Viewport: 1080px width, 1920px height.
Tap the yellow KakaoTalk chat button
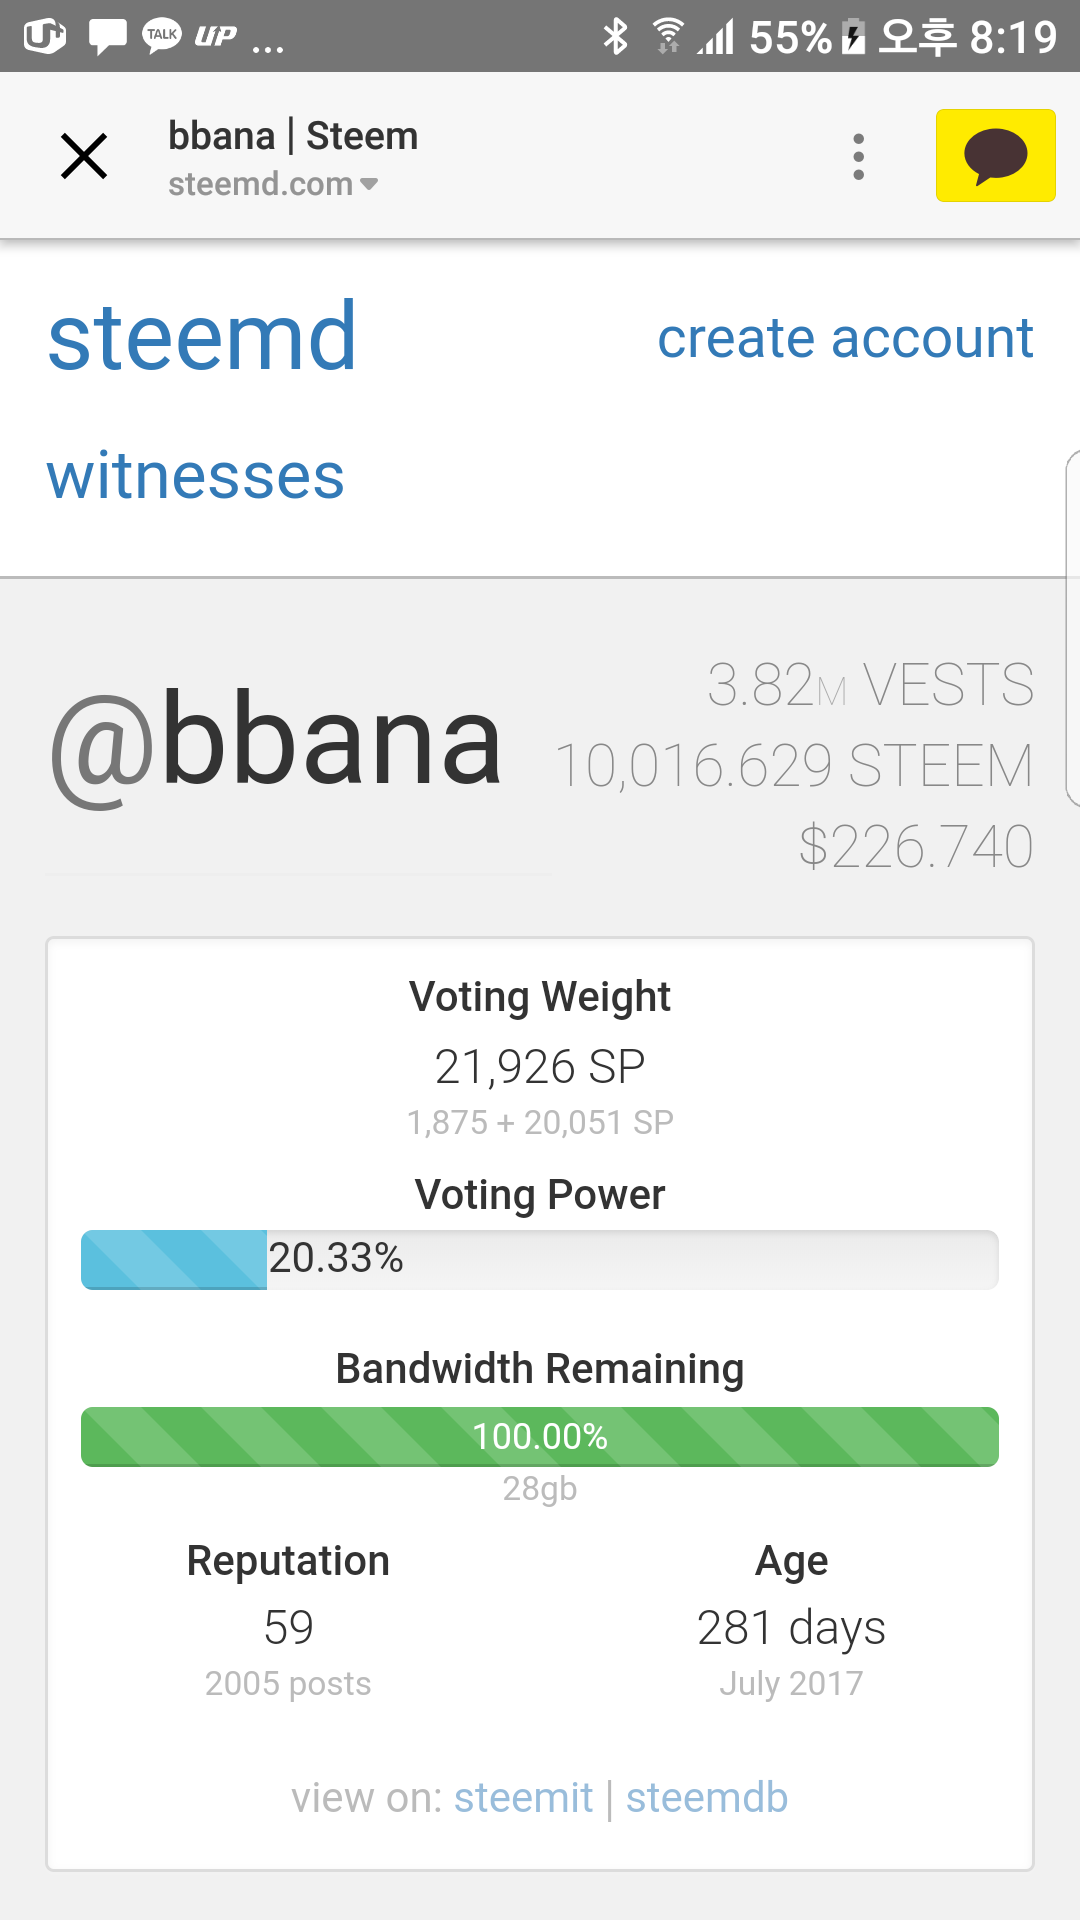click(995, 156)
